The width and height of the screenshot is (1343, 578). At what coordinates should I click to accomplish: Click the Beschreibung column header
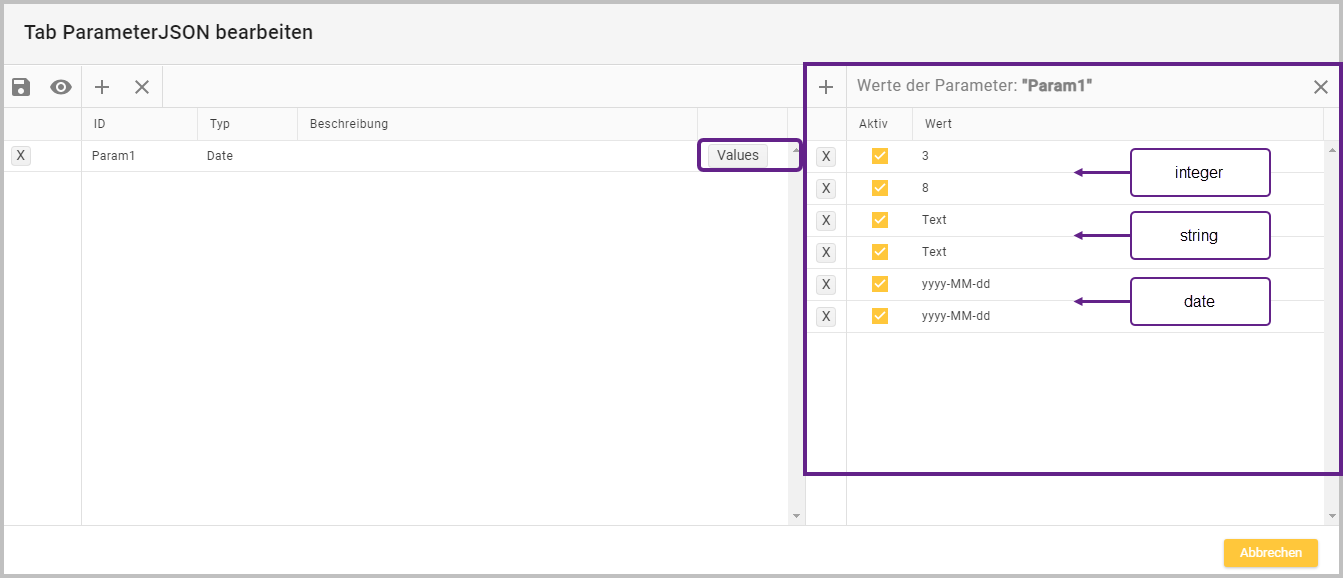coord(348,124)
